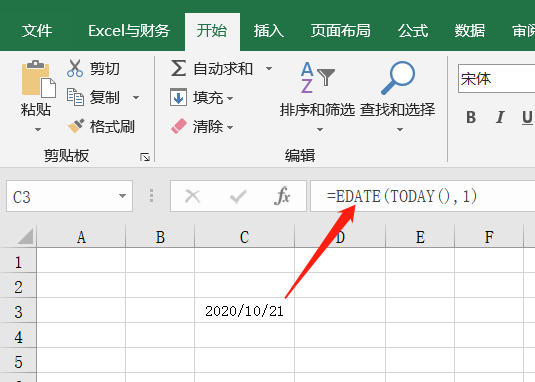Confirm formula with checkmark icon

tap(238, 196)
